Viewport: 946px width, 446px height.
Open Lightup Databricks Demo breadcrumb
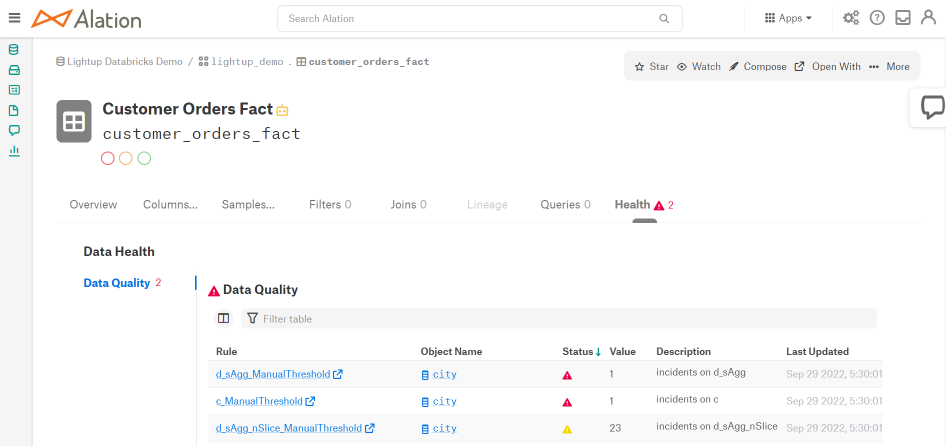click(x=119, y=62)
